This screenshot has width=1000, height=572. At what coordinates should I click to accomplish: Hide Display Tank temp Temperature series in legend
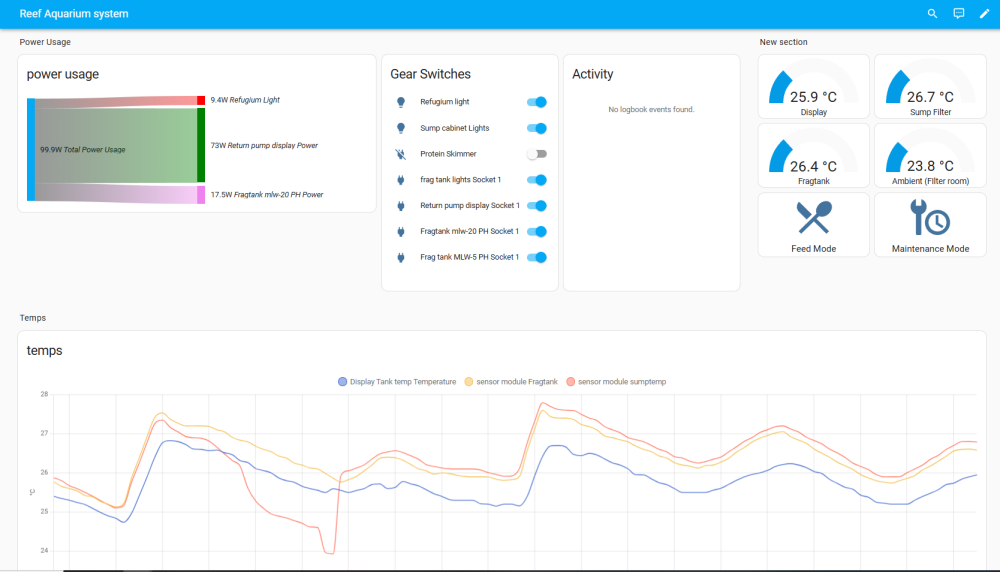pos(398,382)
